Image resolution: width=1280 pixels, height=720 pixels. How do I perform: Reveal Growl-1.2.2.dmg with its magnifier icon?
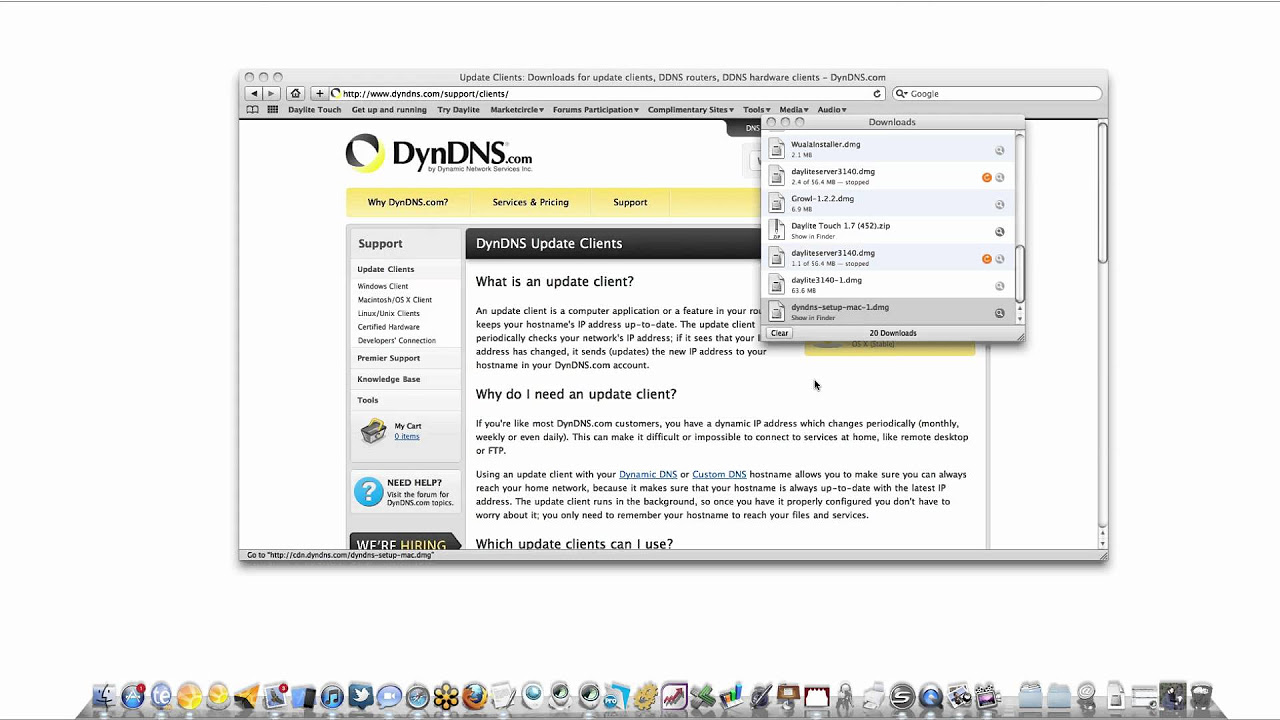[999, 204]
